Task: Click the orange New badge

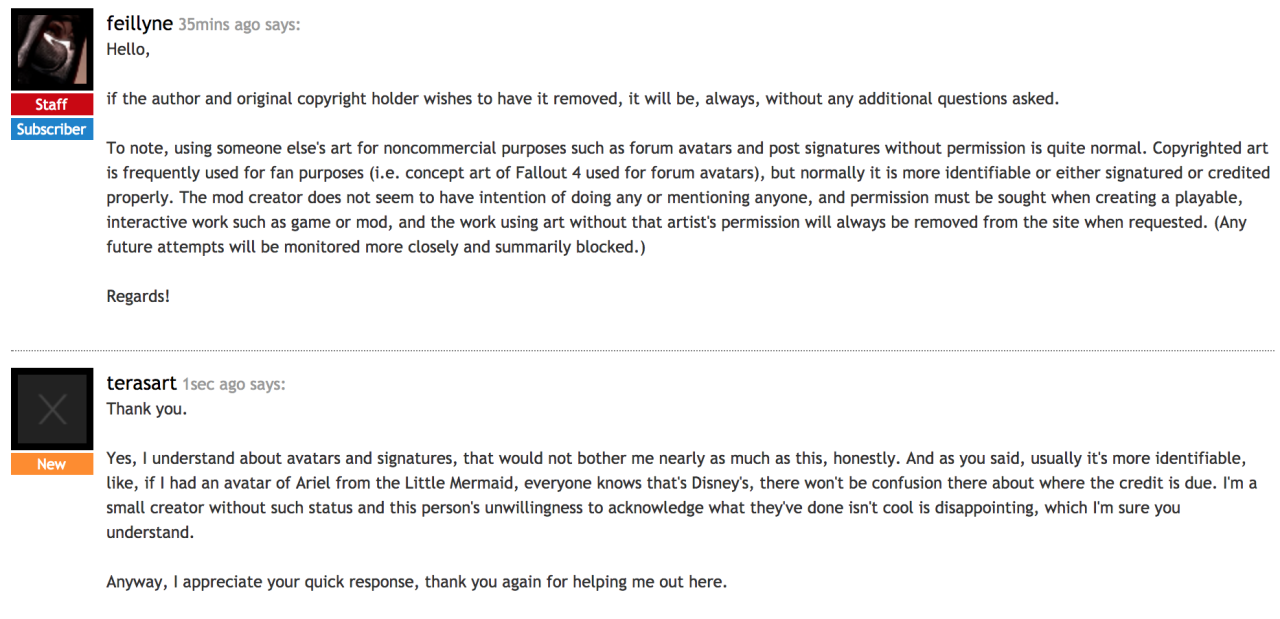Action: [52, 464]
